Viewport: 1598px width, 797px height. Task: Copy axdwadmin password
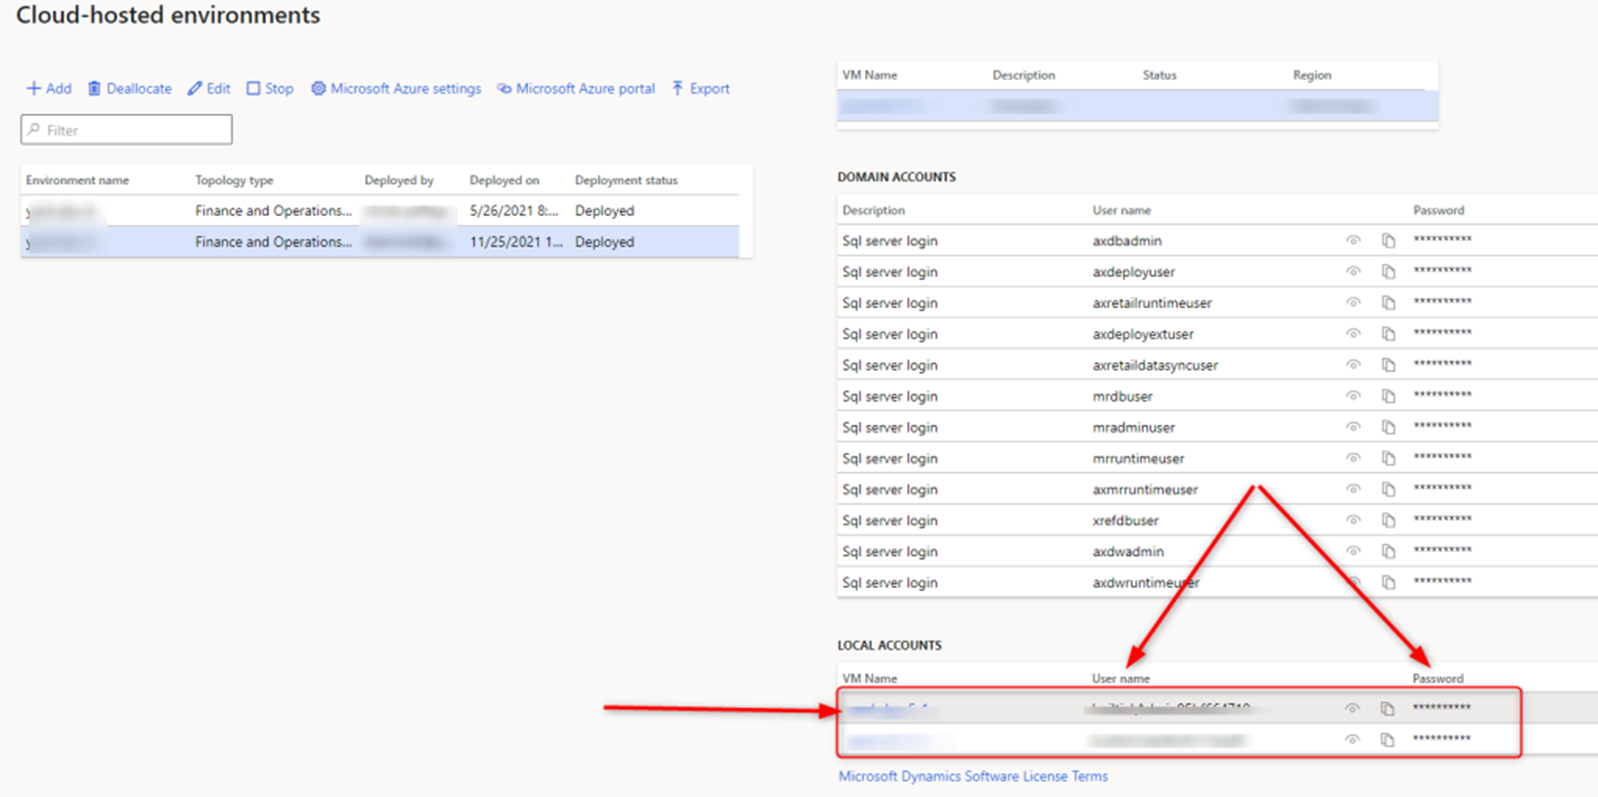(1388, 550)
